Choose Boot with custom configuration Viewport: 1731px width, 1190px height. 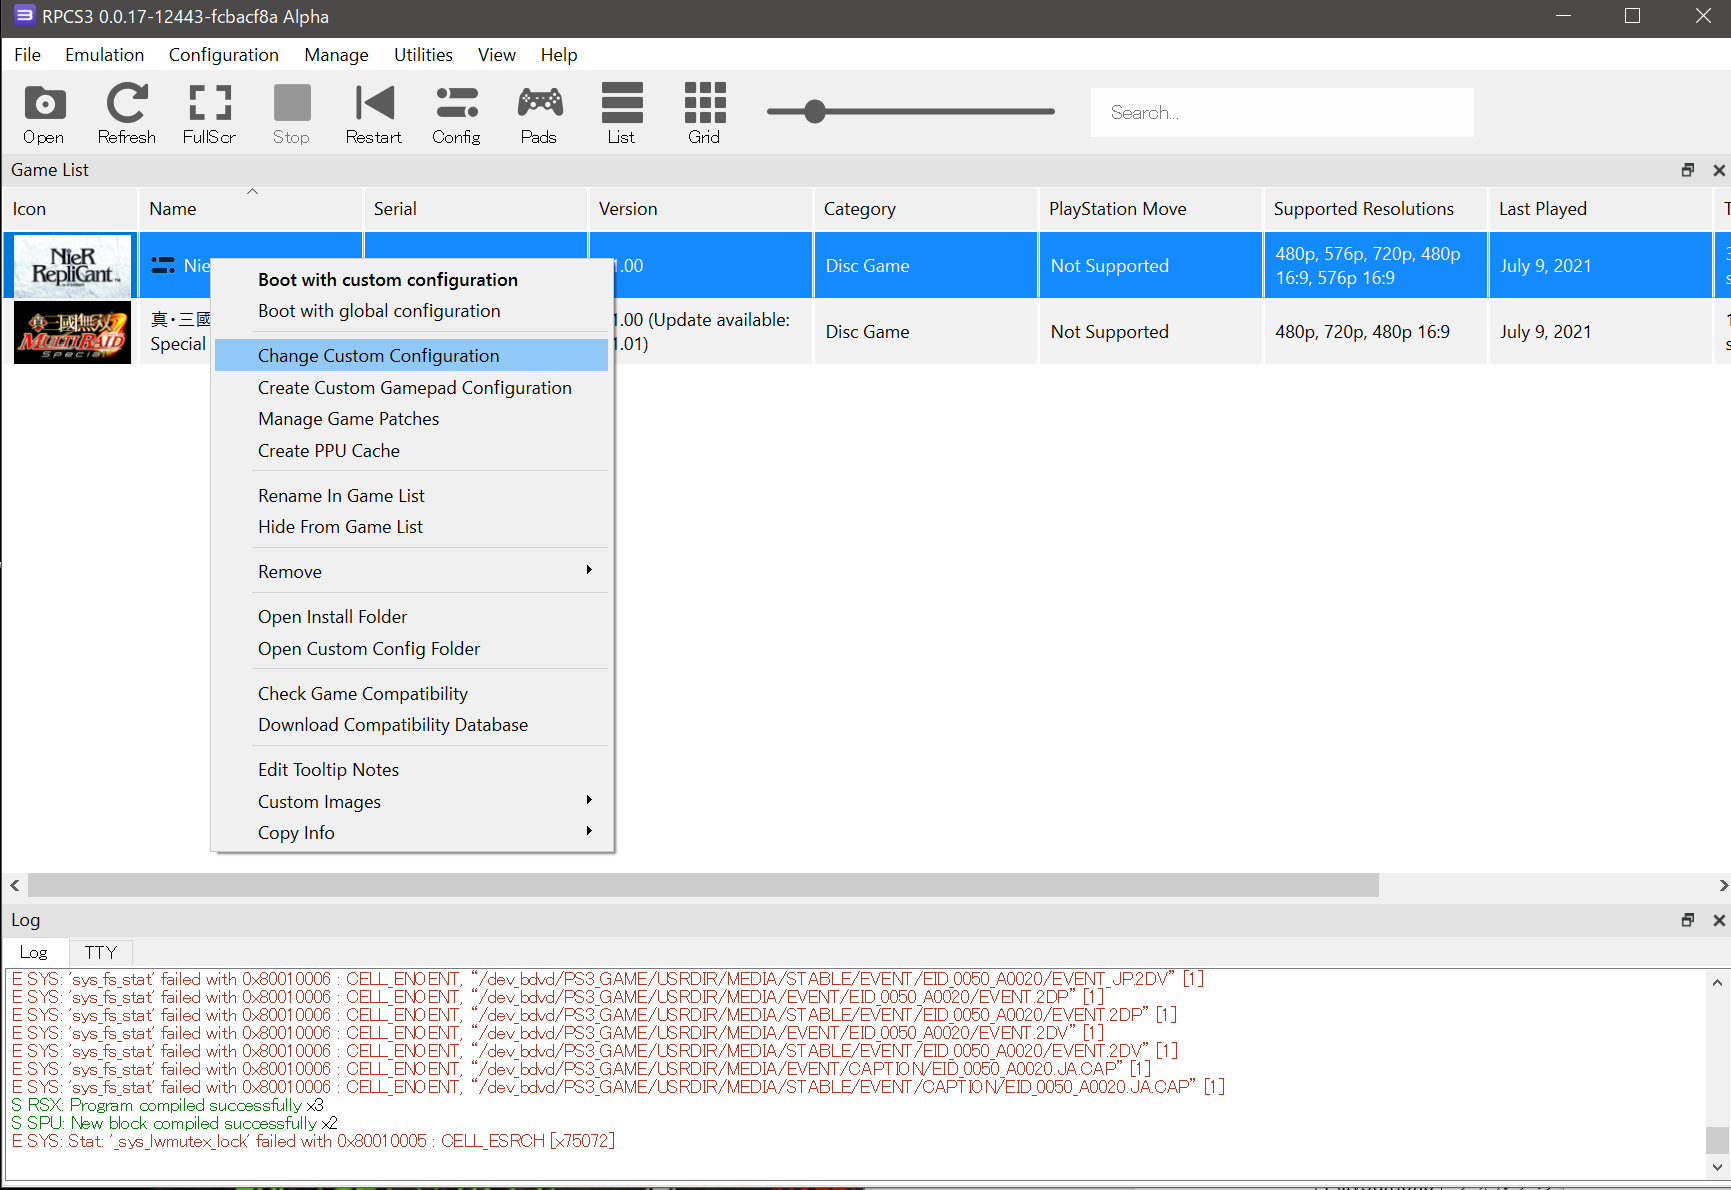(412, 280)
